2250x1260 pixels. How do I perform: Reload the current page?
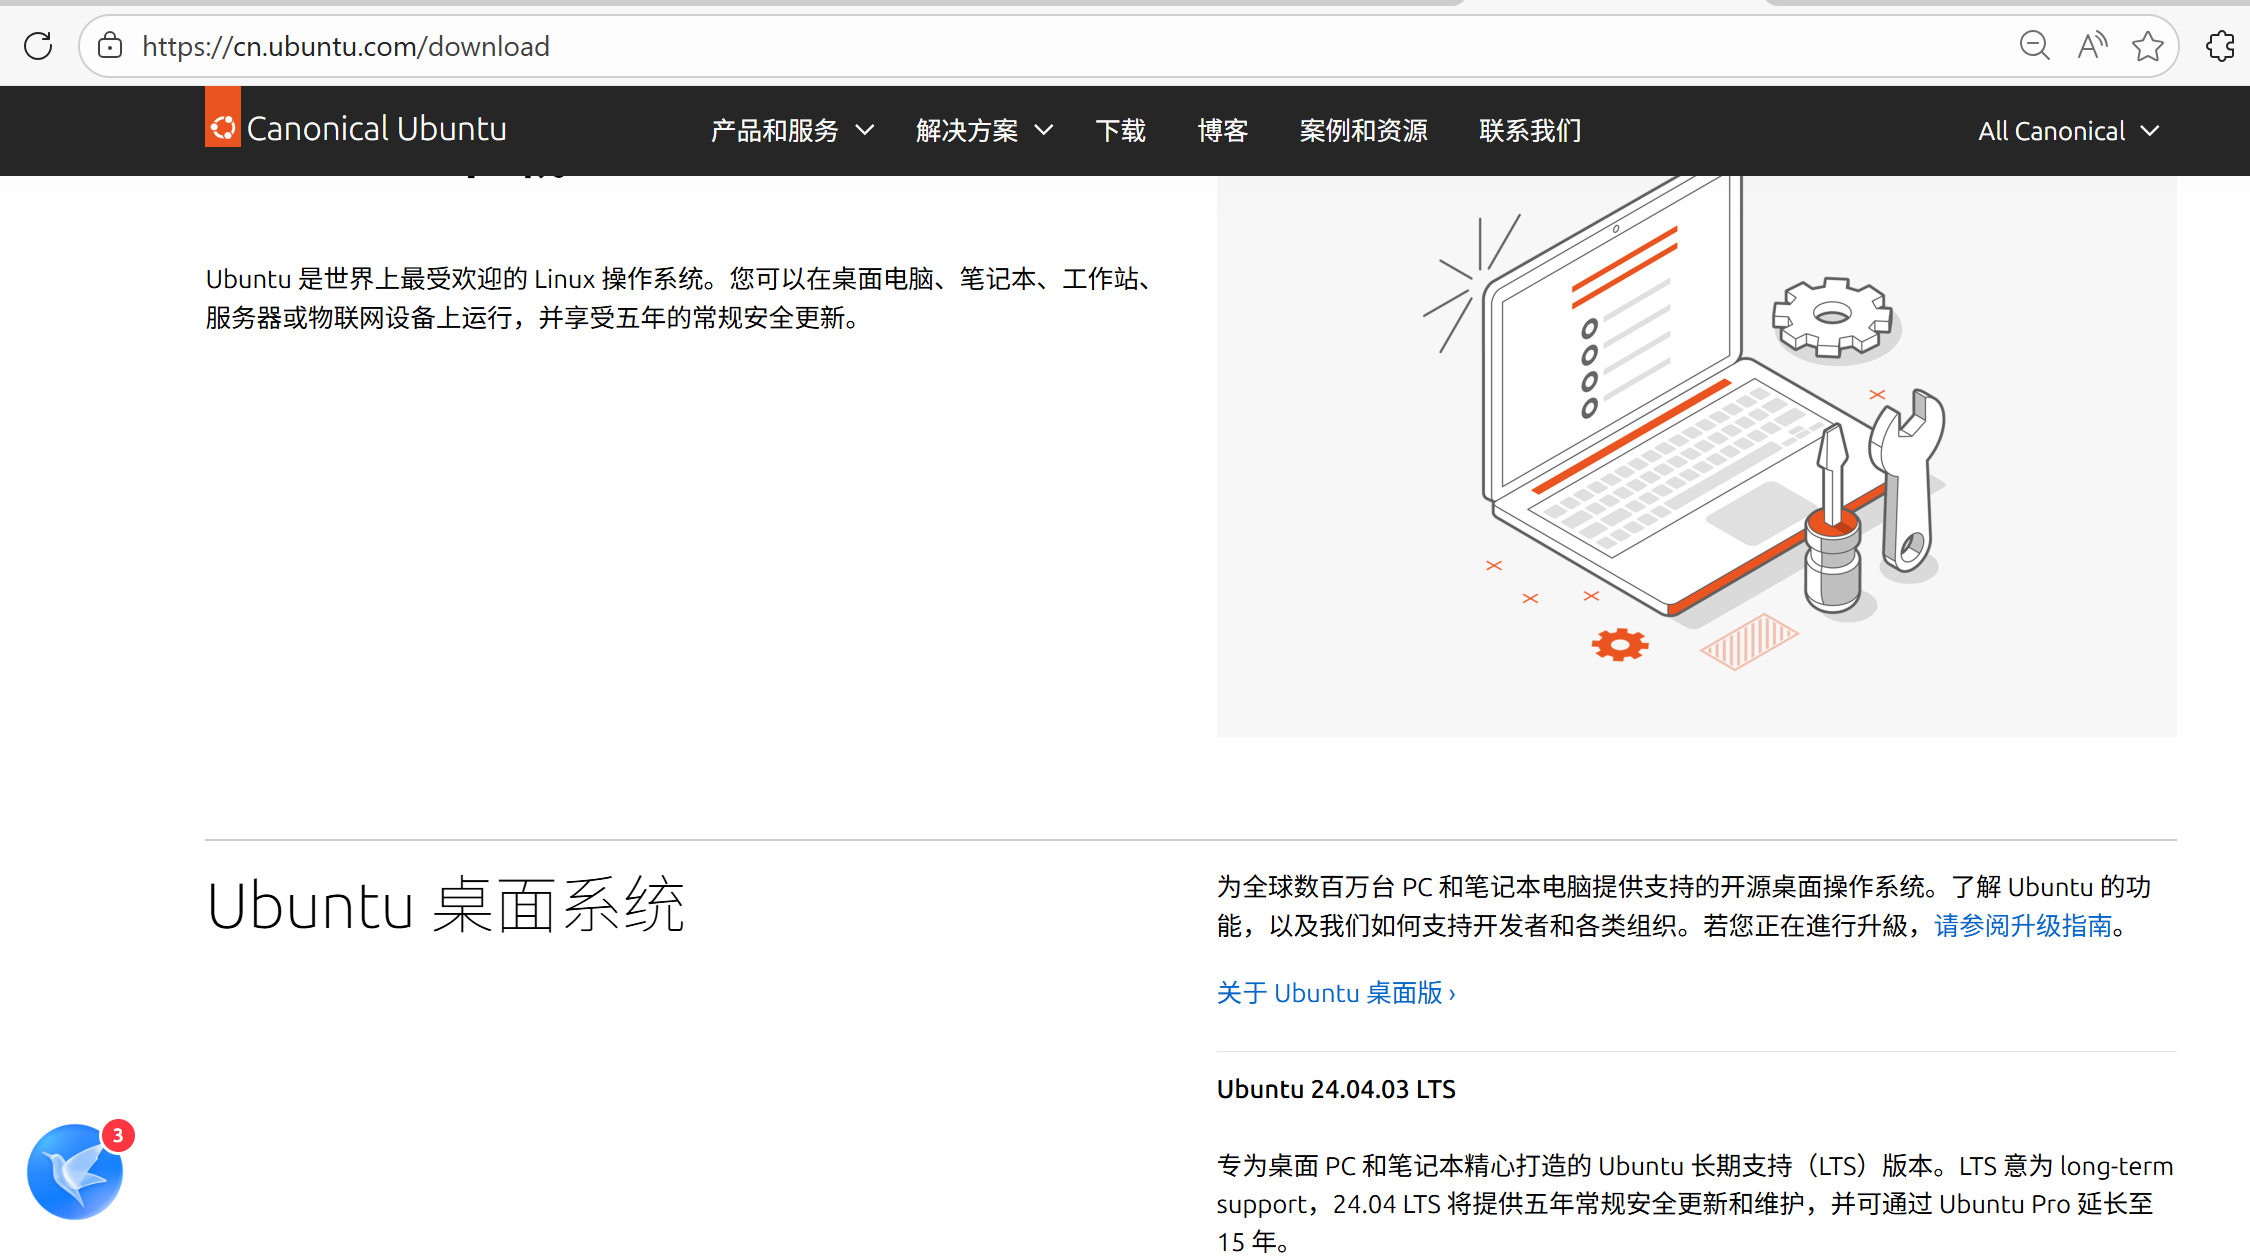[38, 45]
